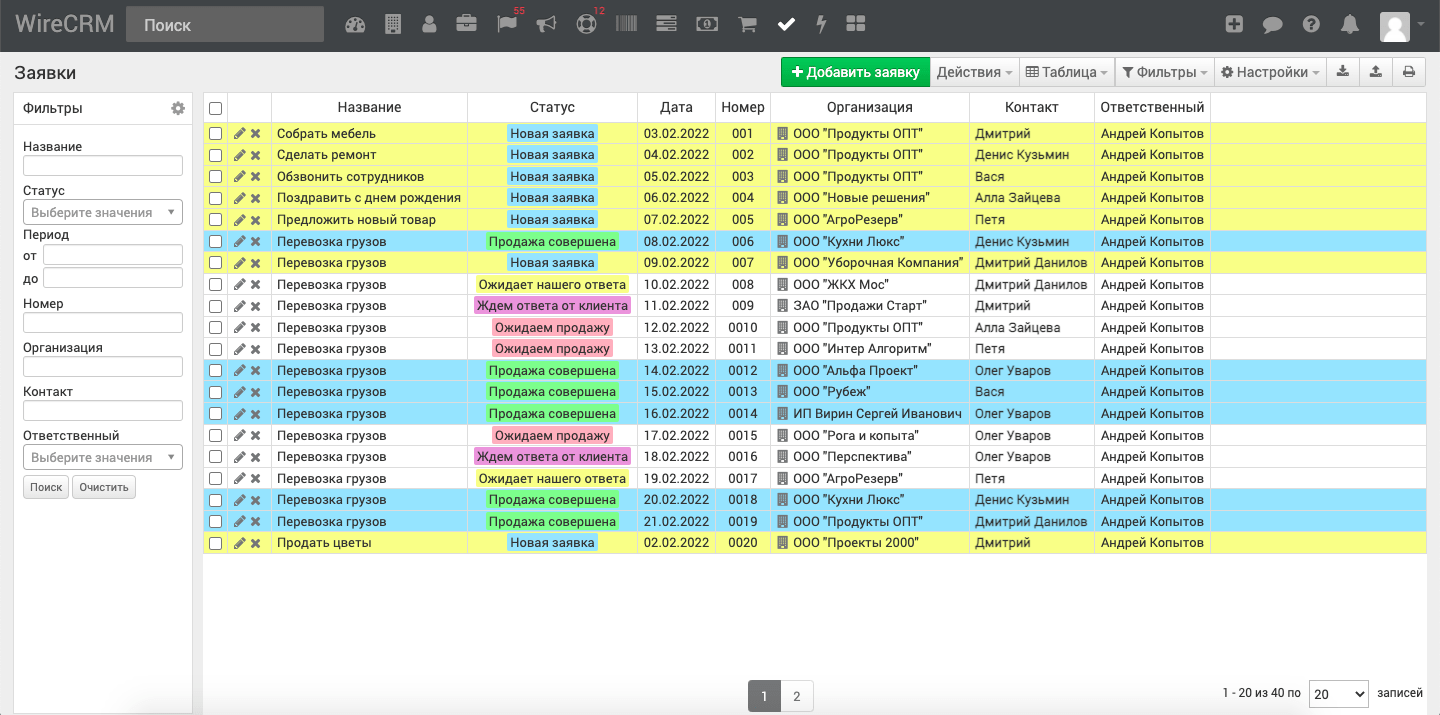Viewport: 1440px width, 715px height.
Task: Click the download export icon button
Action: pyautogui.click(x=1343, y=72)
